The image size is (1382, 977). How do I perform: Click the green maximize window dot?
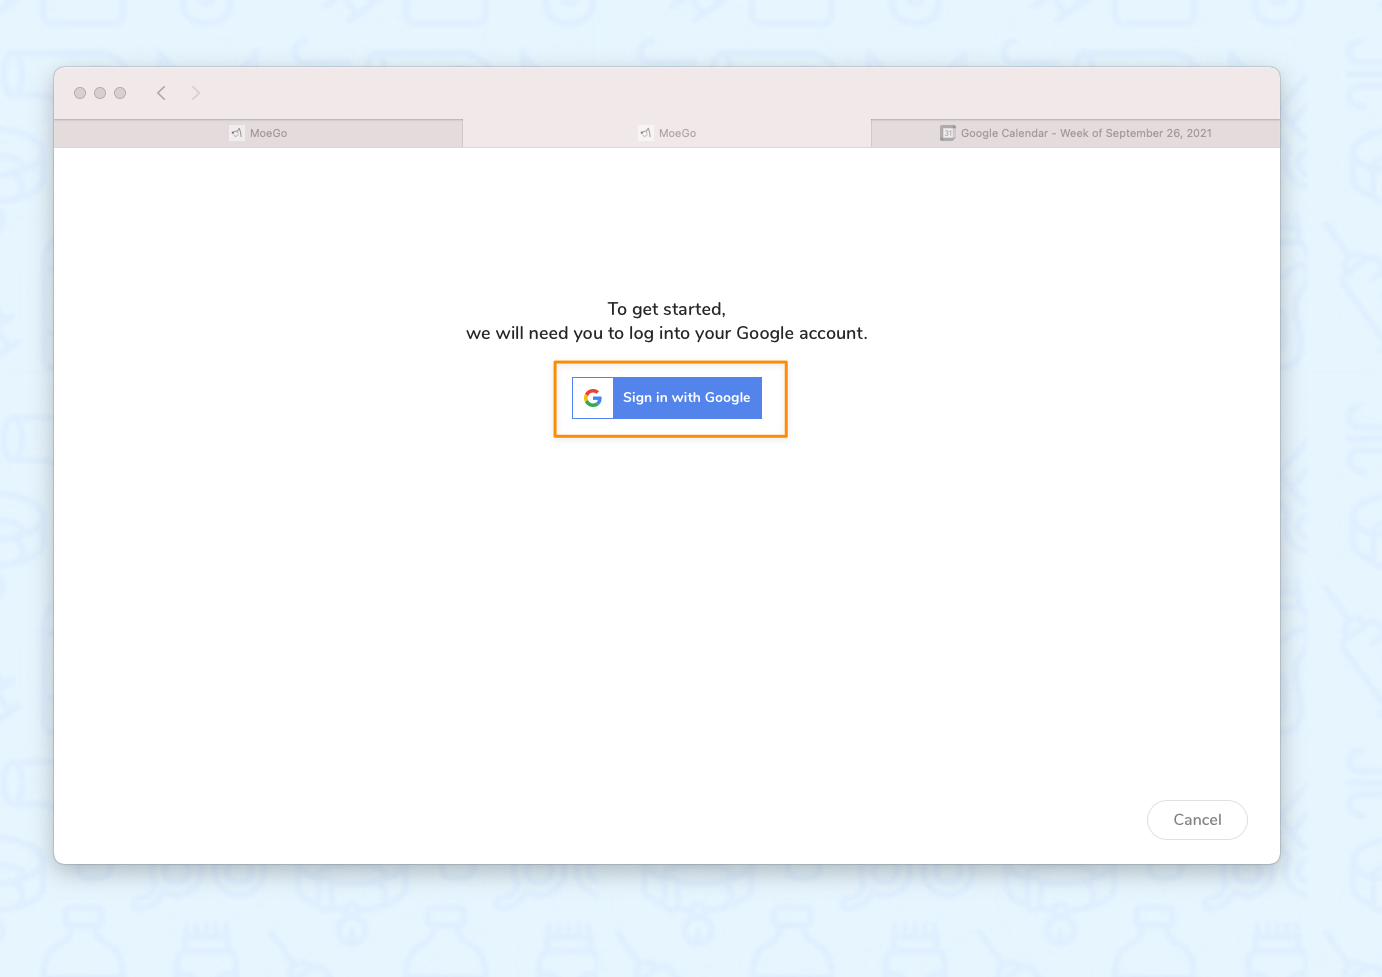pos(120,93)
